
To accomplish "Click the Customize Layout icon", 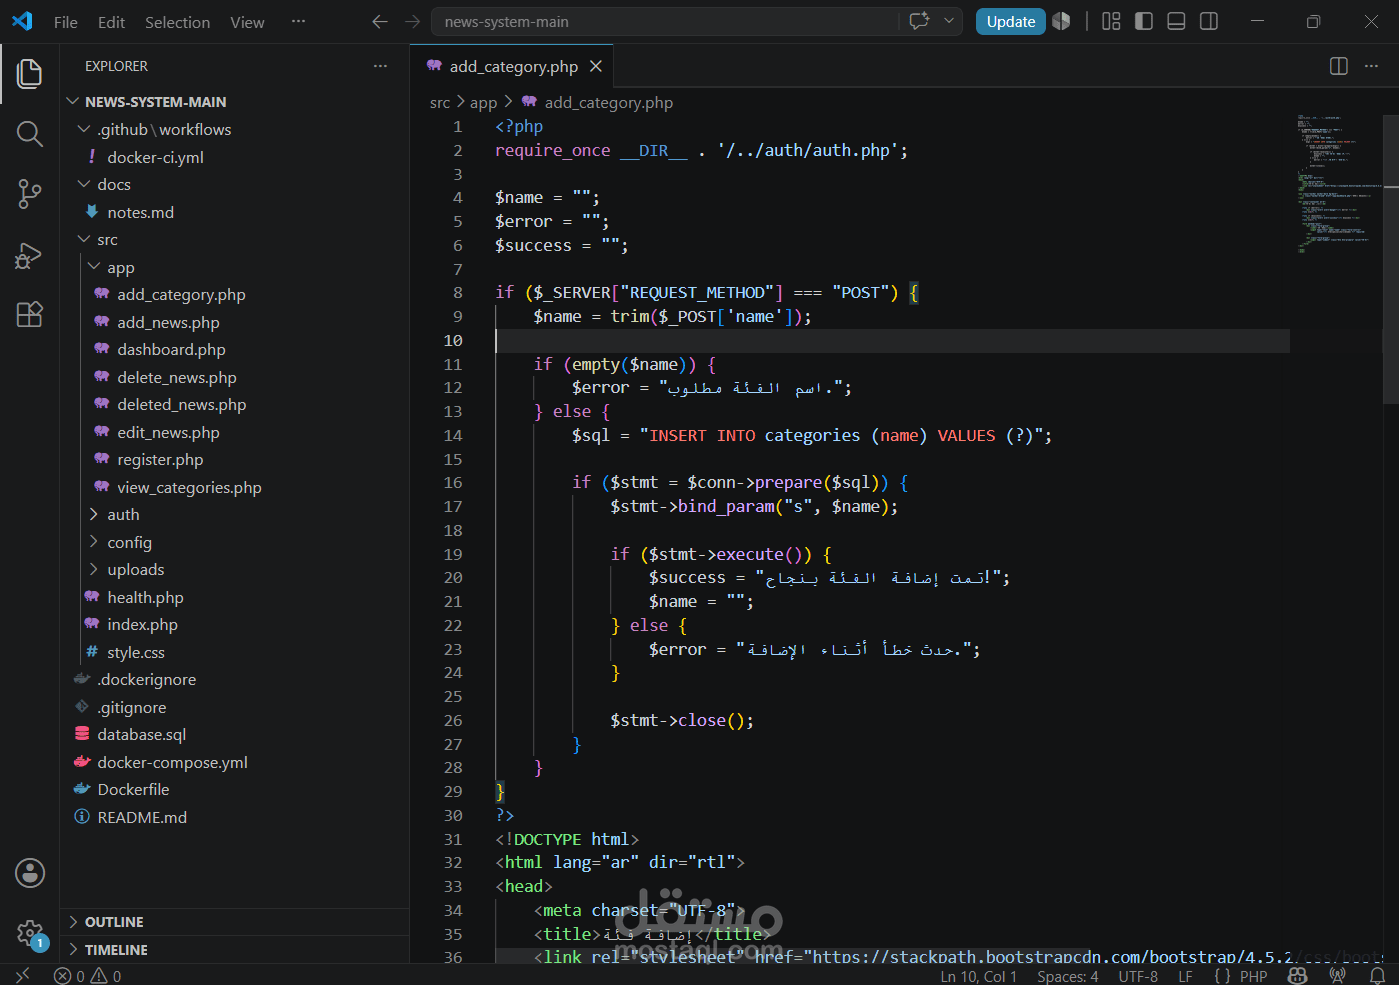I will point(1111,21).
